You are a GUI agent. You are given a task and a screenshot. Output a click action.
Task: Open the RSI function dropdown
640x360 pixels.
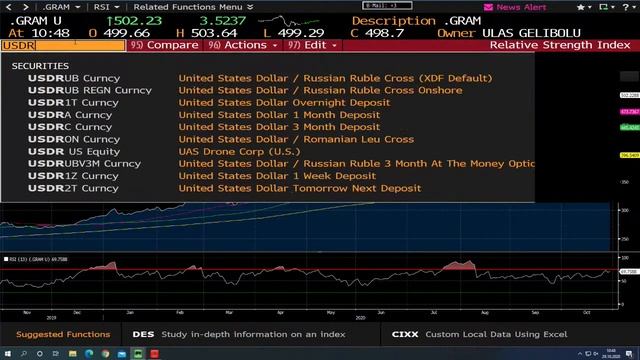click(x=106, y=7)
